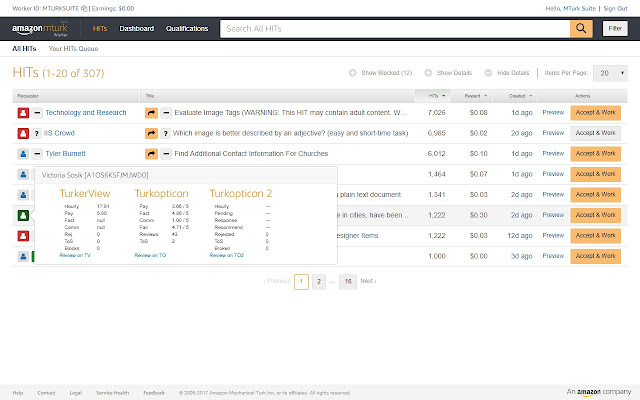Click the minus block icon beside Technology and Research
This screenshot has width=640, height=400.
[37, 114]
